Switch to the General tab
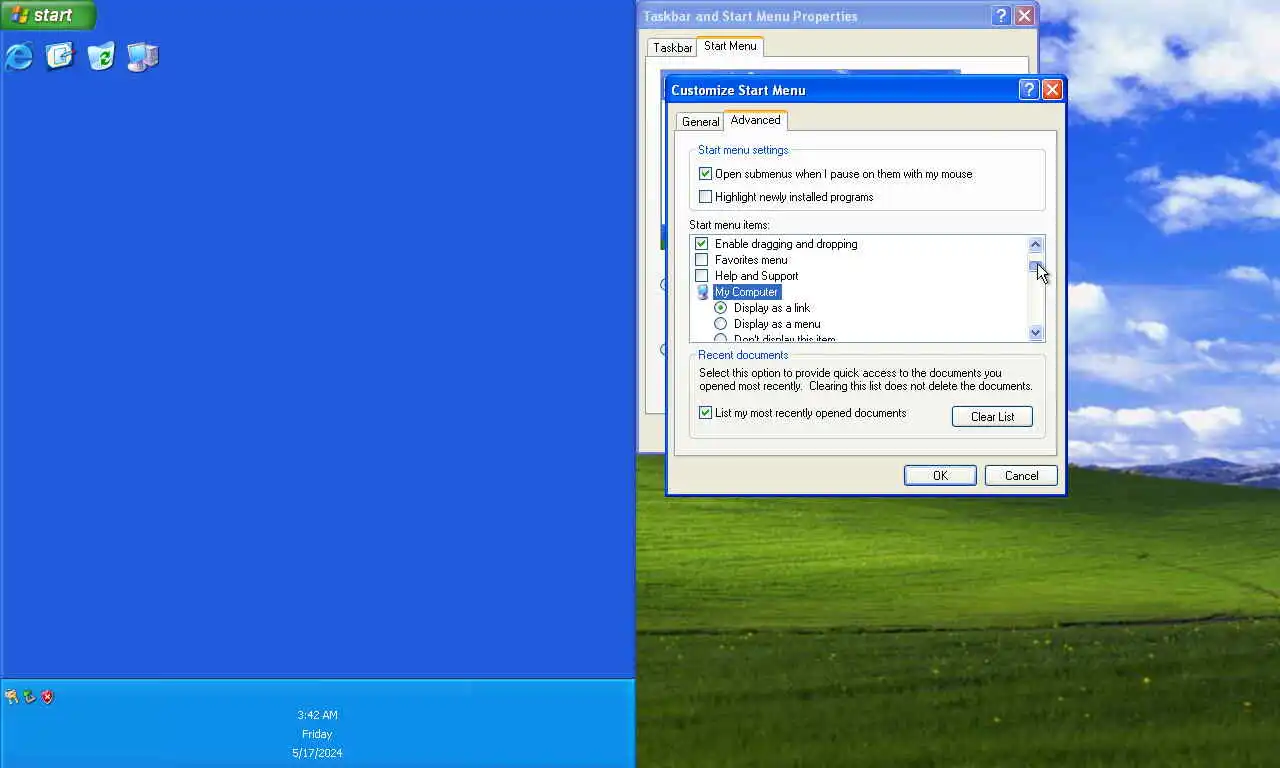Viewport: 1280px width, 768px height. click(700, 121)
